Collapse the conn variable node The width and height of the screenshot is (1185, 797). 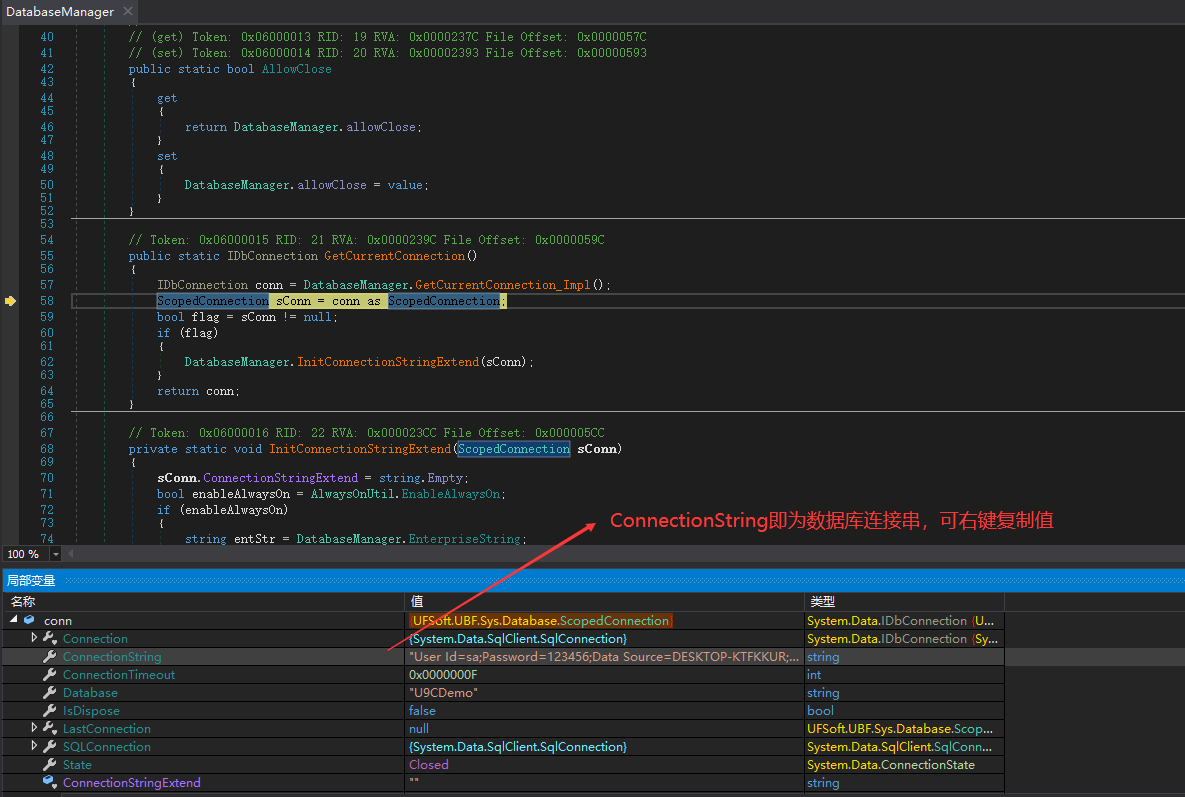click(x=13, y=621)
